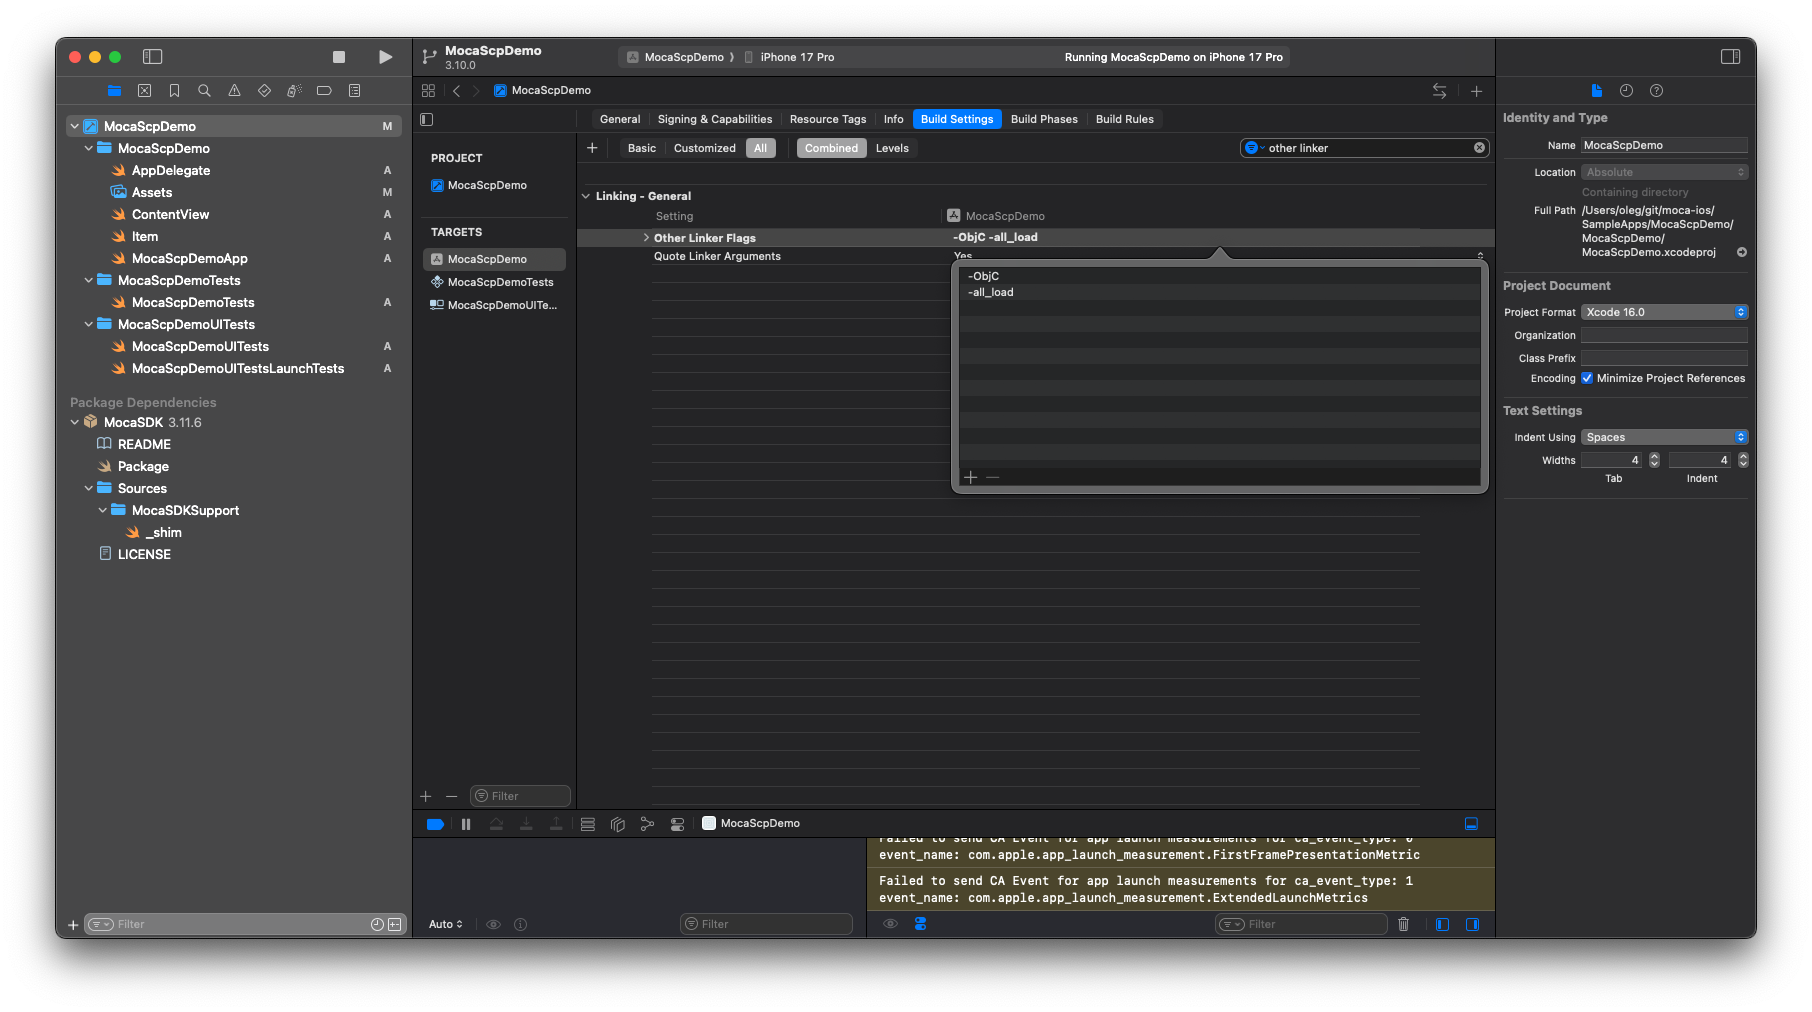The height and width of the screenshot is (1012, 1812).
Task: Switch to Signing & Capabilities tab
Action: (x=714, y=119)
